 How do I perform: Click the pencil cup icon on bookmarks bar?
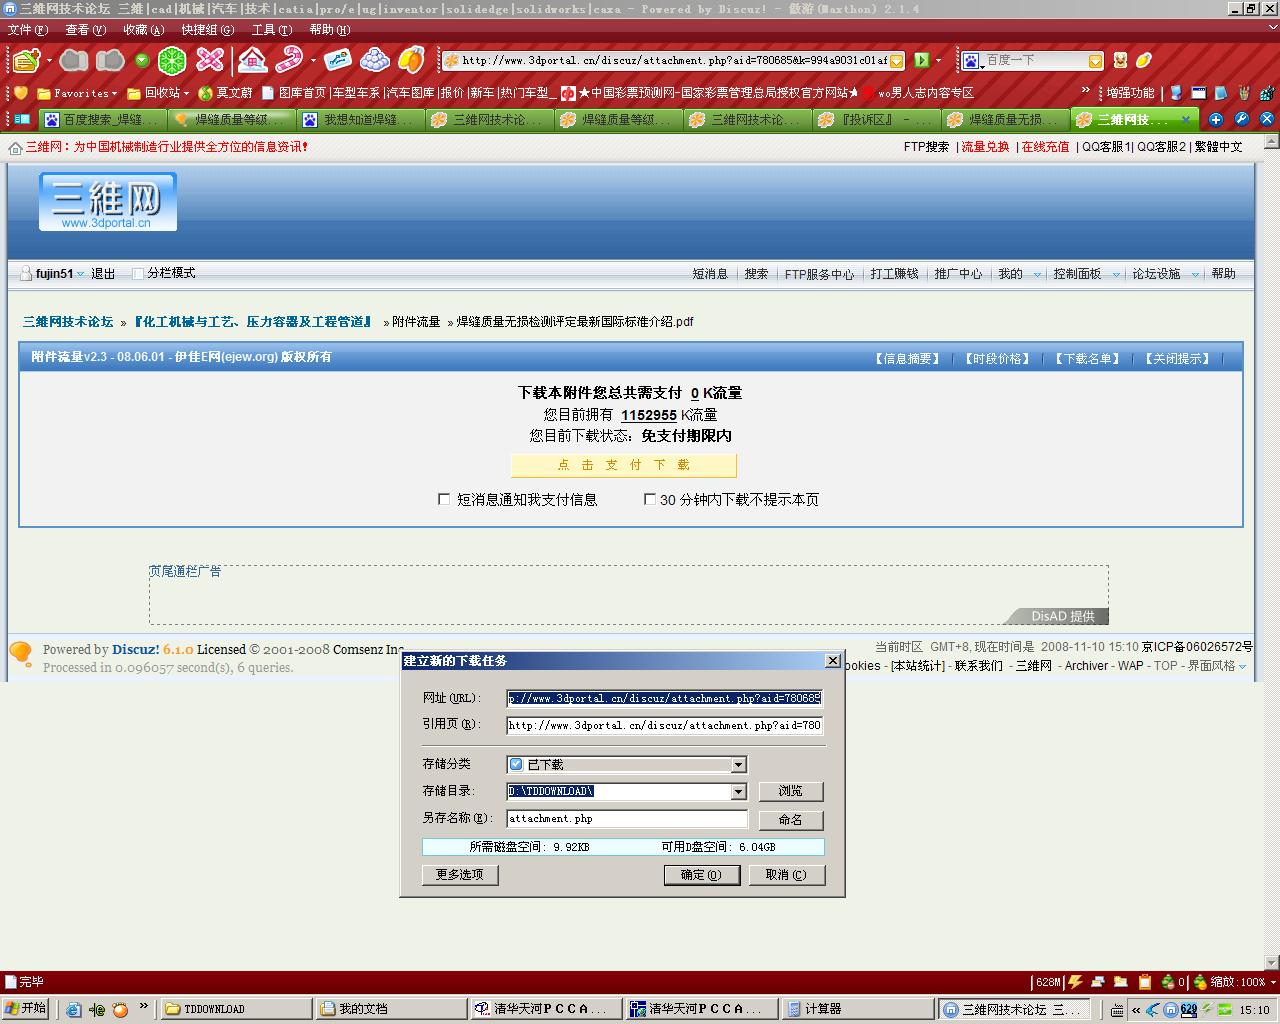[1244, 93]
